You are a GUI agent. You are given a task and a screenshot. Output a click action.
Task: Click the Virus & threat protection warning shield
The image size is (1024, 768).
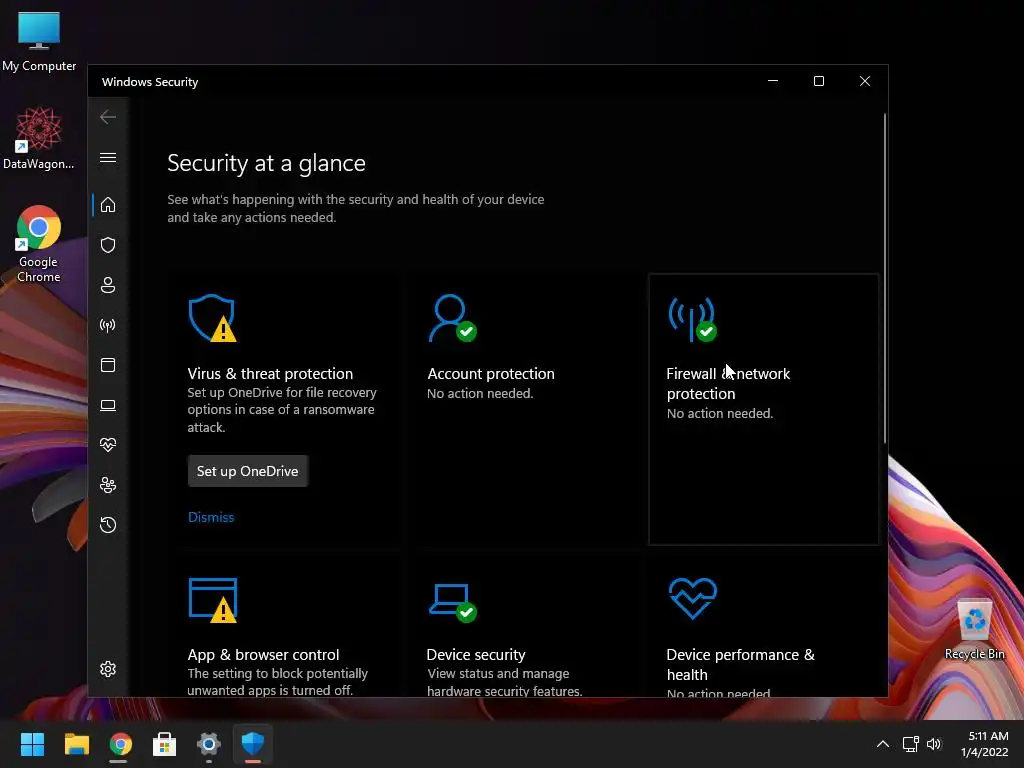[212, 318]
